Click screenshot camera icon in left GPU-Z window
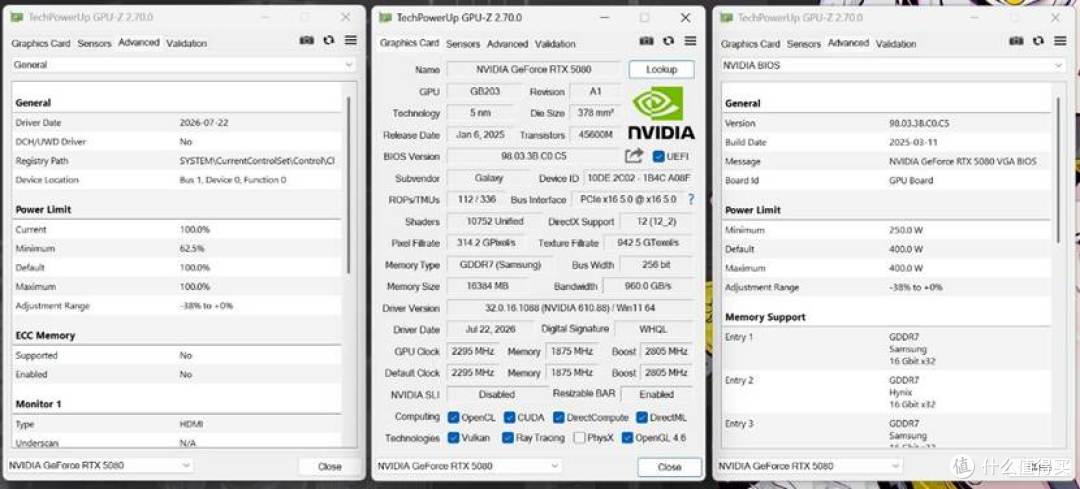 (307, 41)
